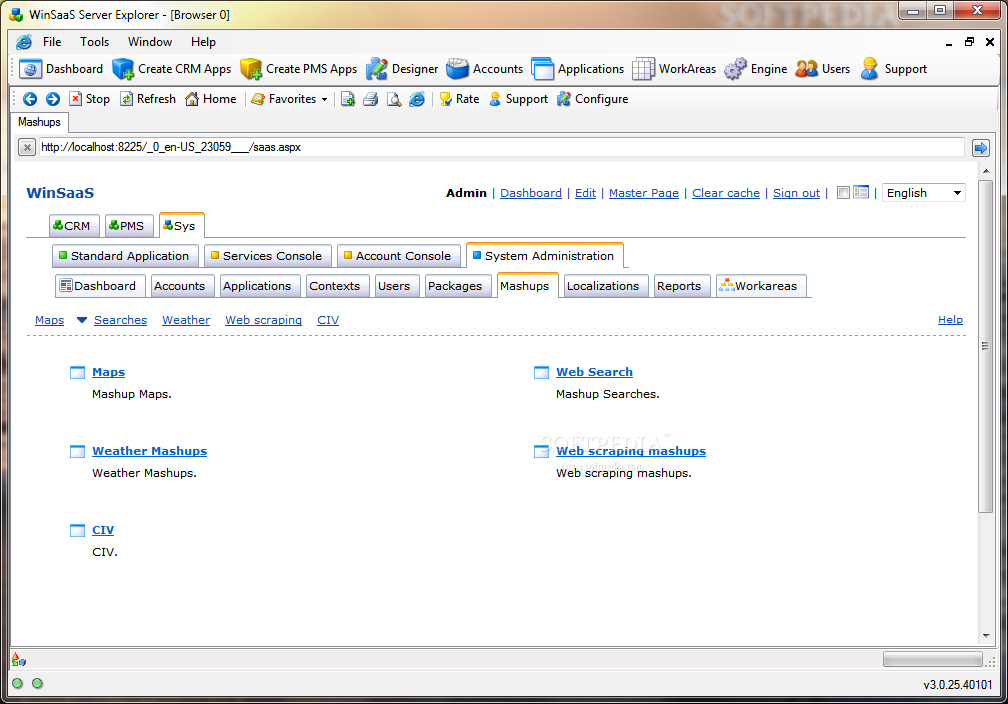Switch to the PMS tab
This screenshot has width=1008, height=704.
tap(129, 226)
